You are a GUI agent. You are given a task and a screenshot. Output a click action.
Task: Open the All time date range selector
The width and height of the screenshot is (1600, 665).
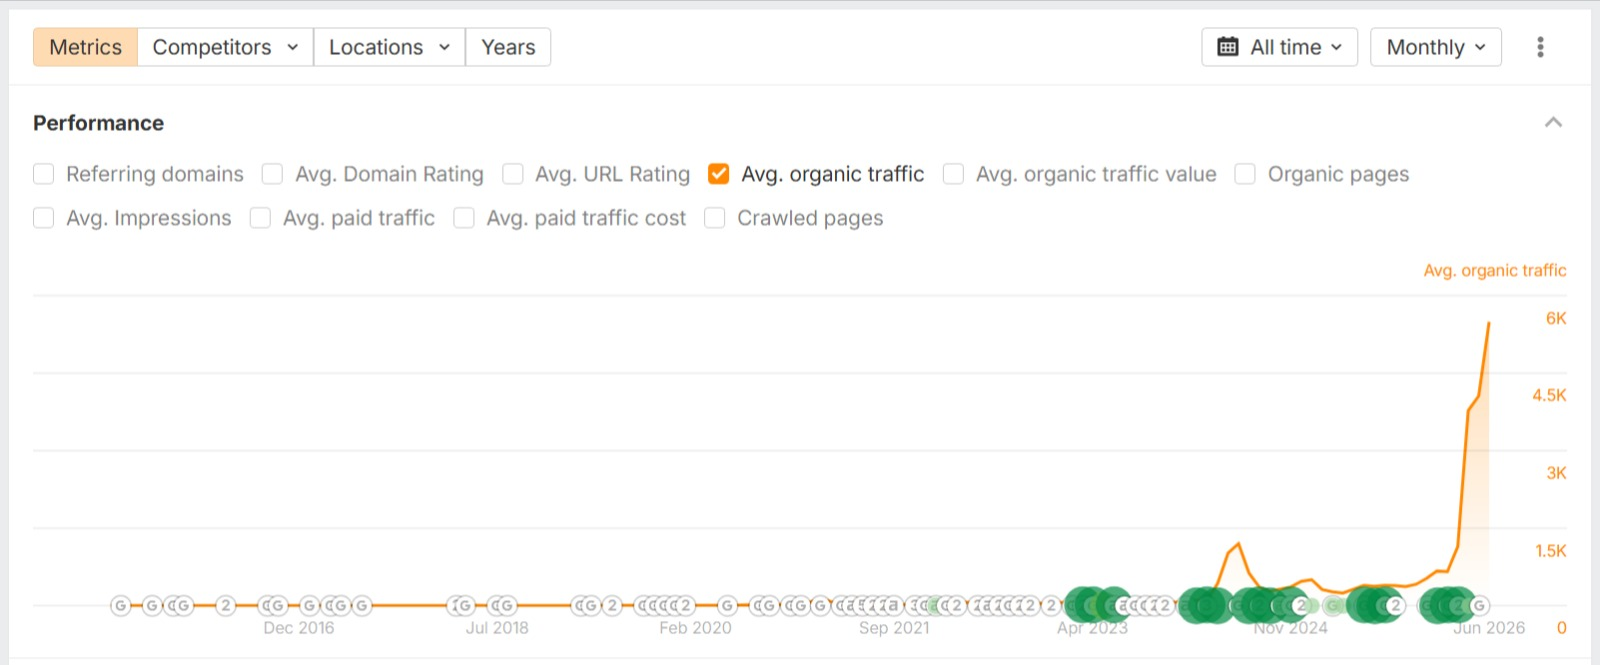1279,47
